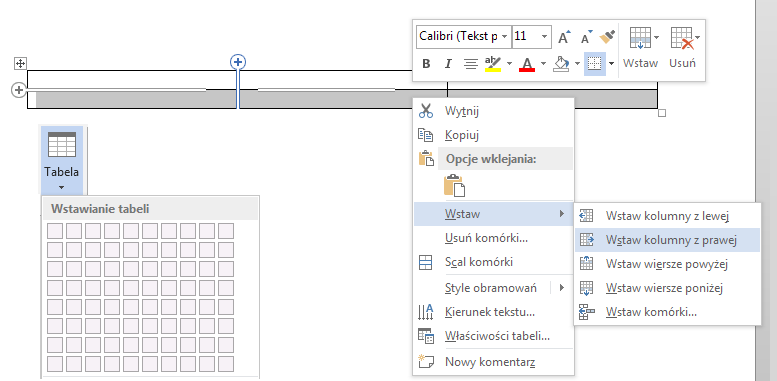Choose Kopiuj from the context menu
Screen dimensions: 777x381
(494, 135)
